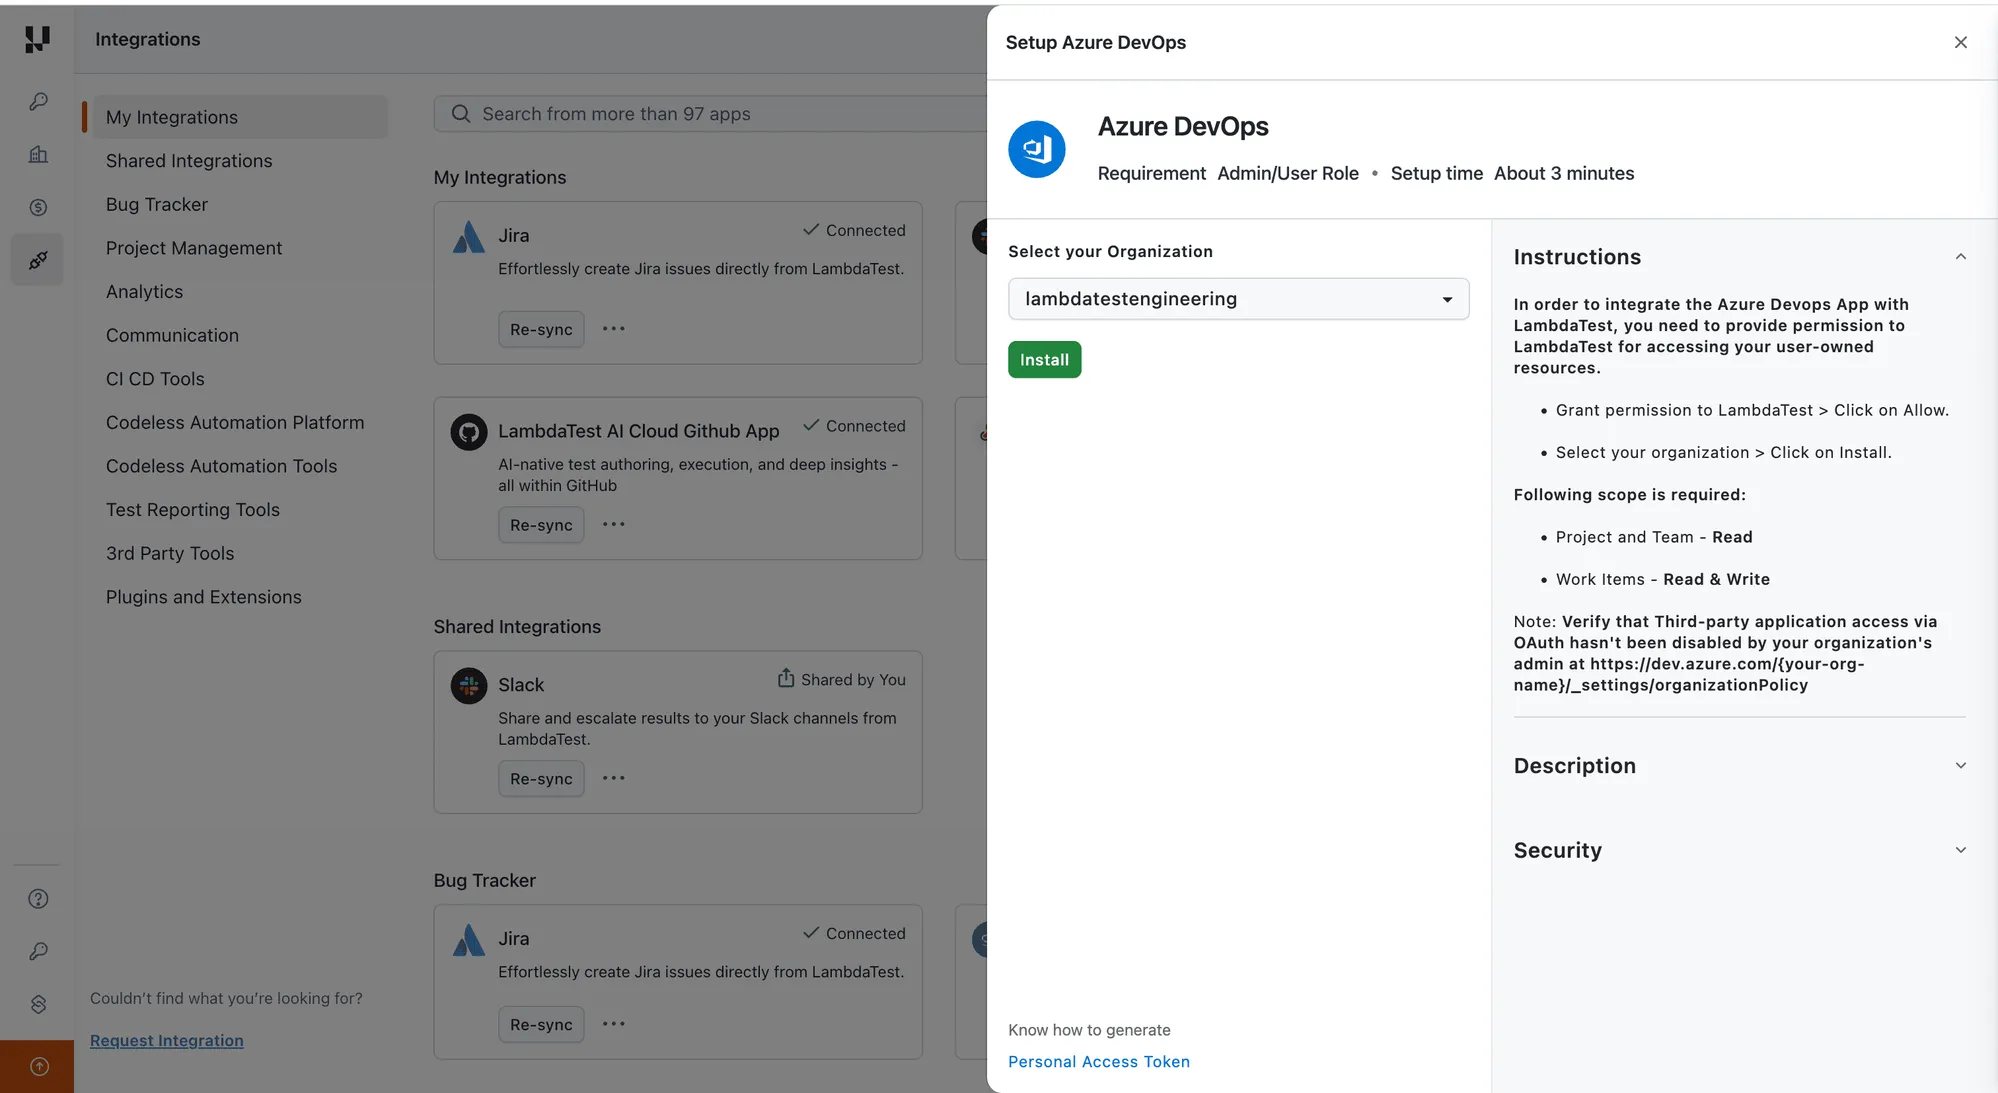Click the share icon next to Shared by You

tap(786, 678)
